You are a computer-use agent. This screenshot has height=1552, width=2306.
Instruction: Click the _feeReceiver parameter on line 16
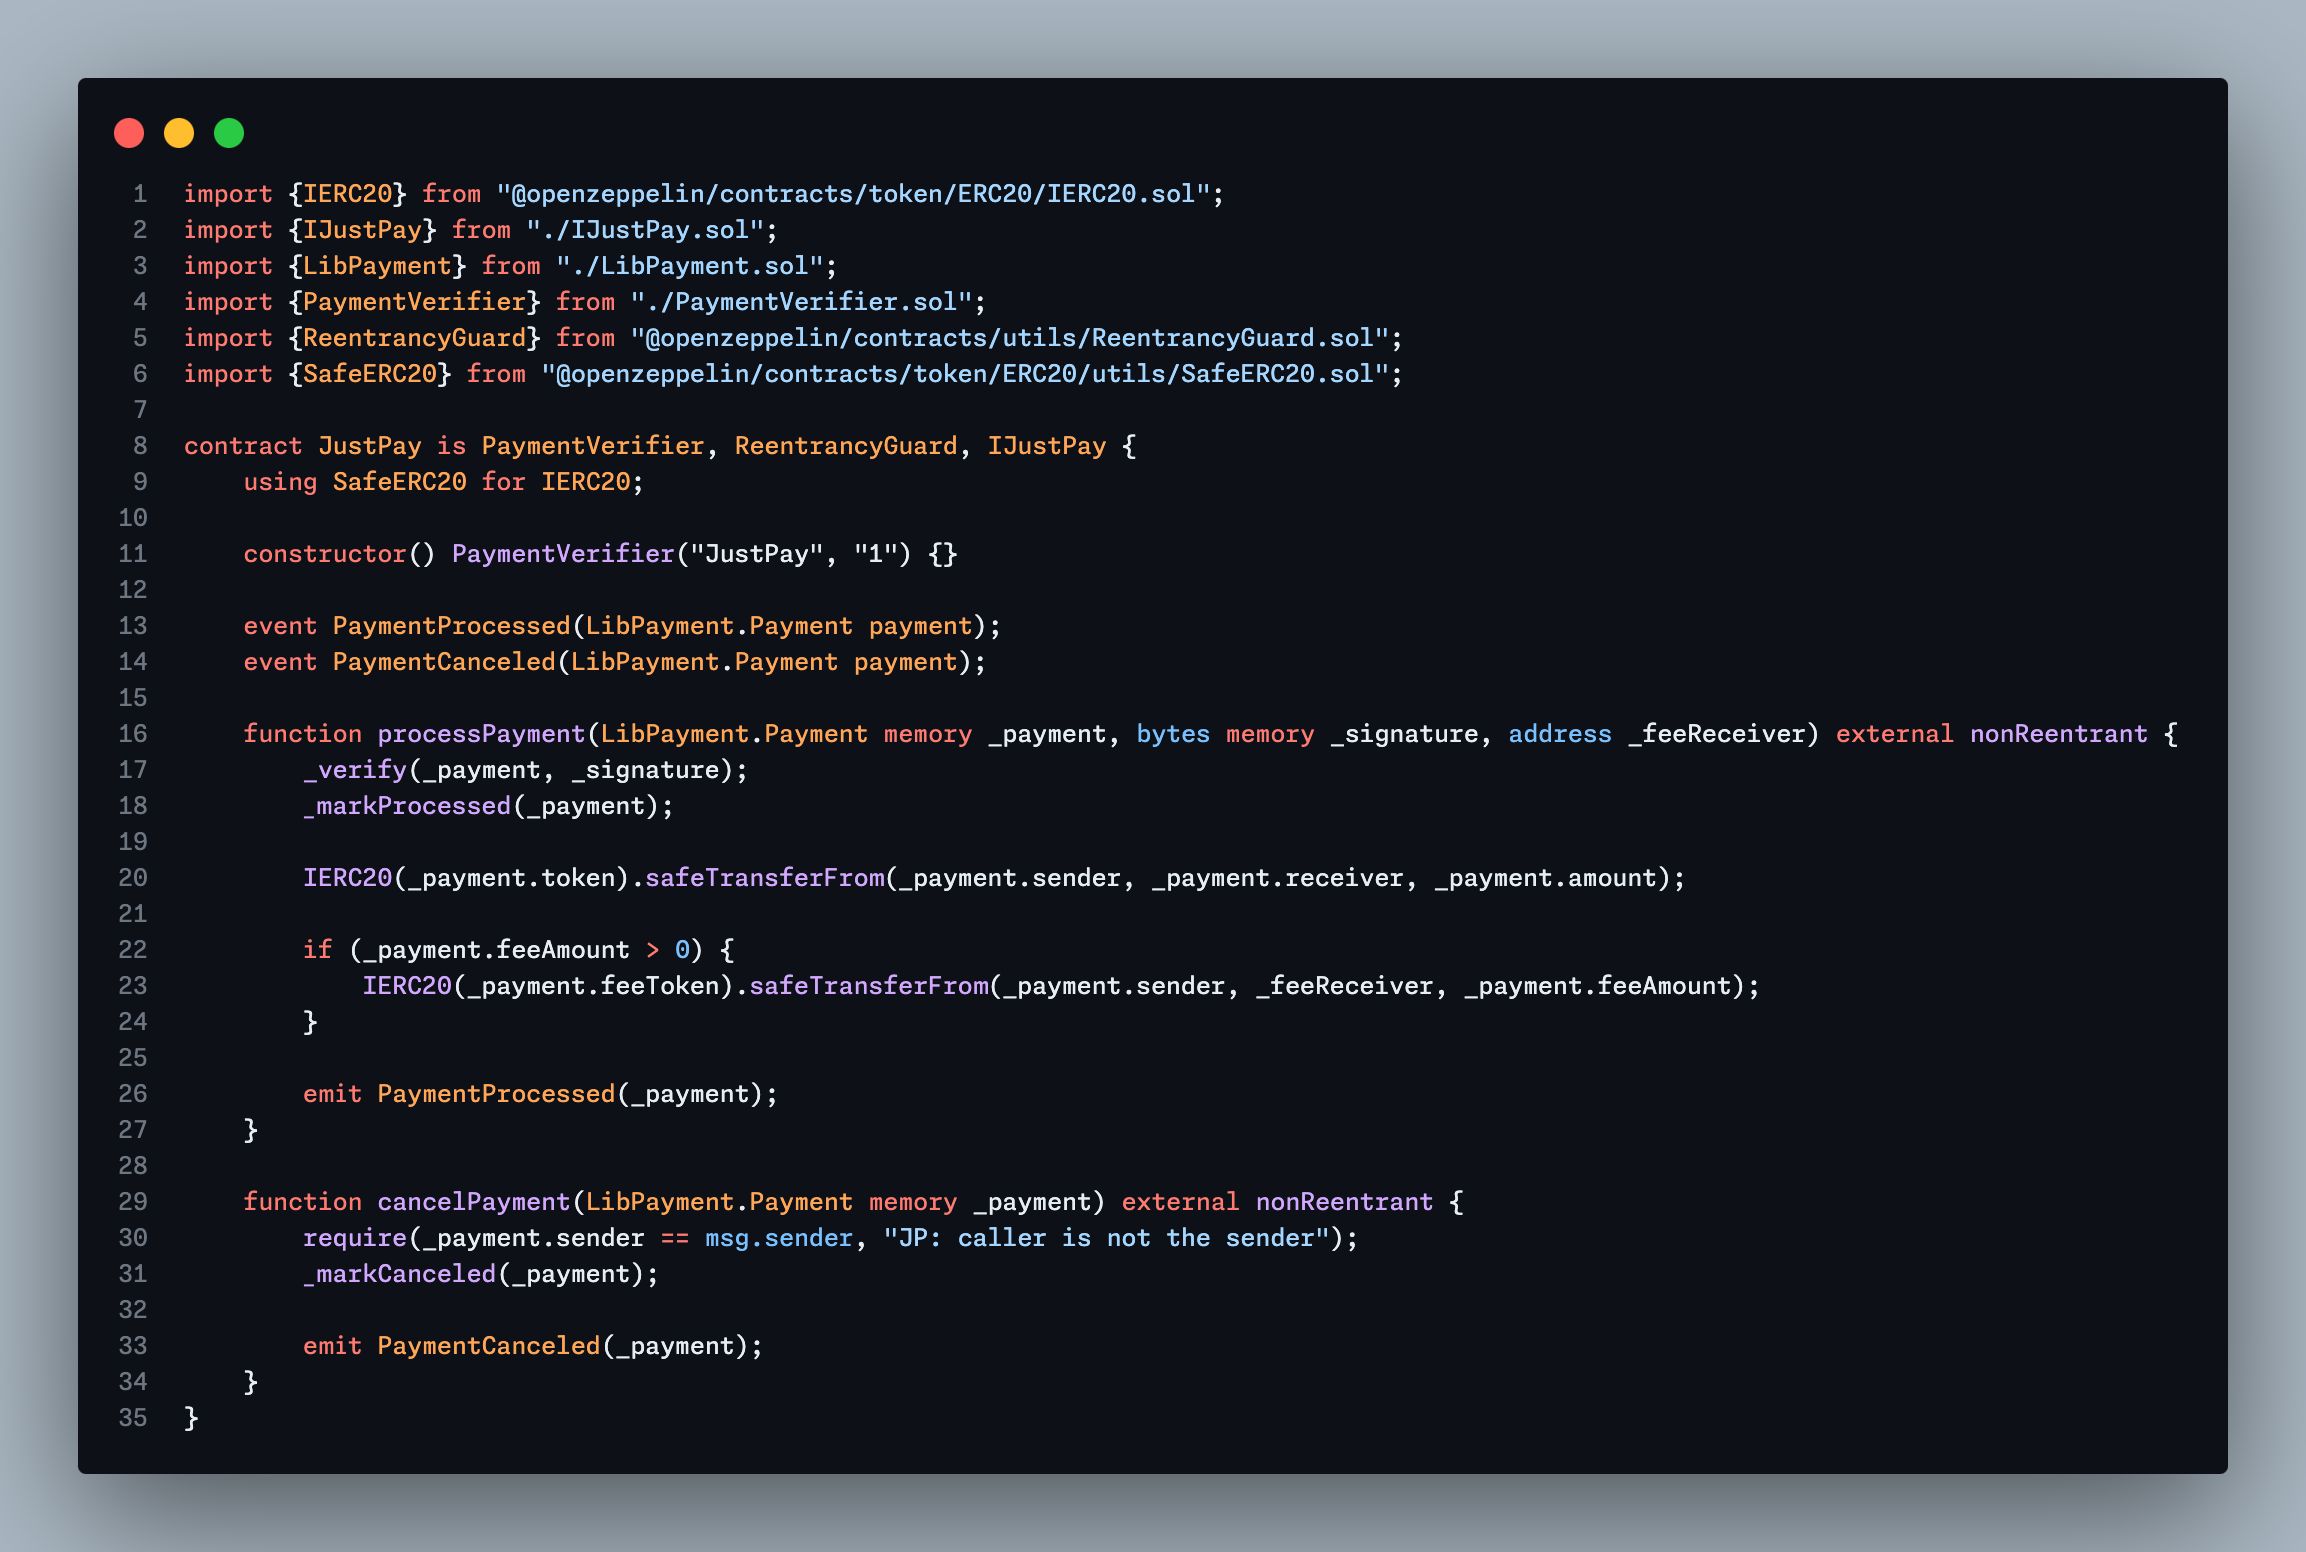point(1716,734)
